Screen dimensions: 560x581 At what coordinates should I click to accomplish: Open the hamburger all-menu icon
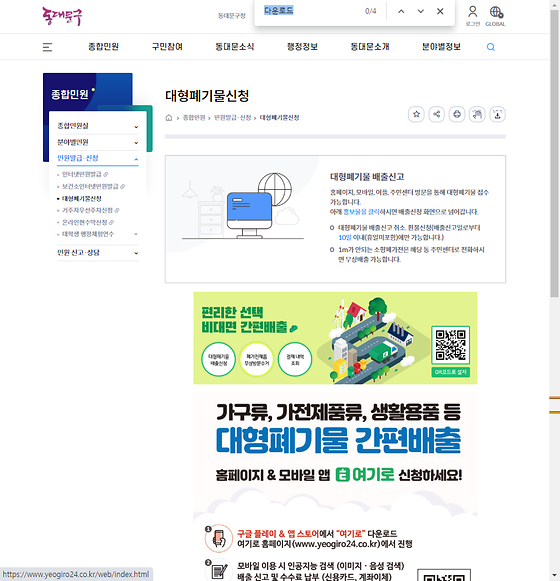(47, 47)
